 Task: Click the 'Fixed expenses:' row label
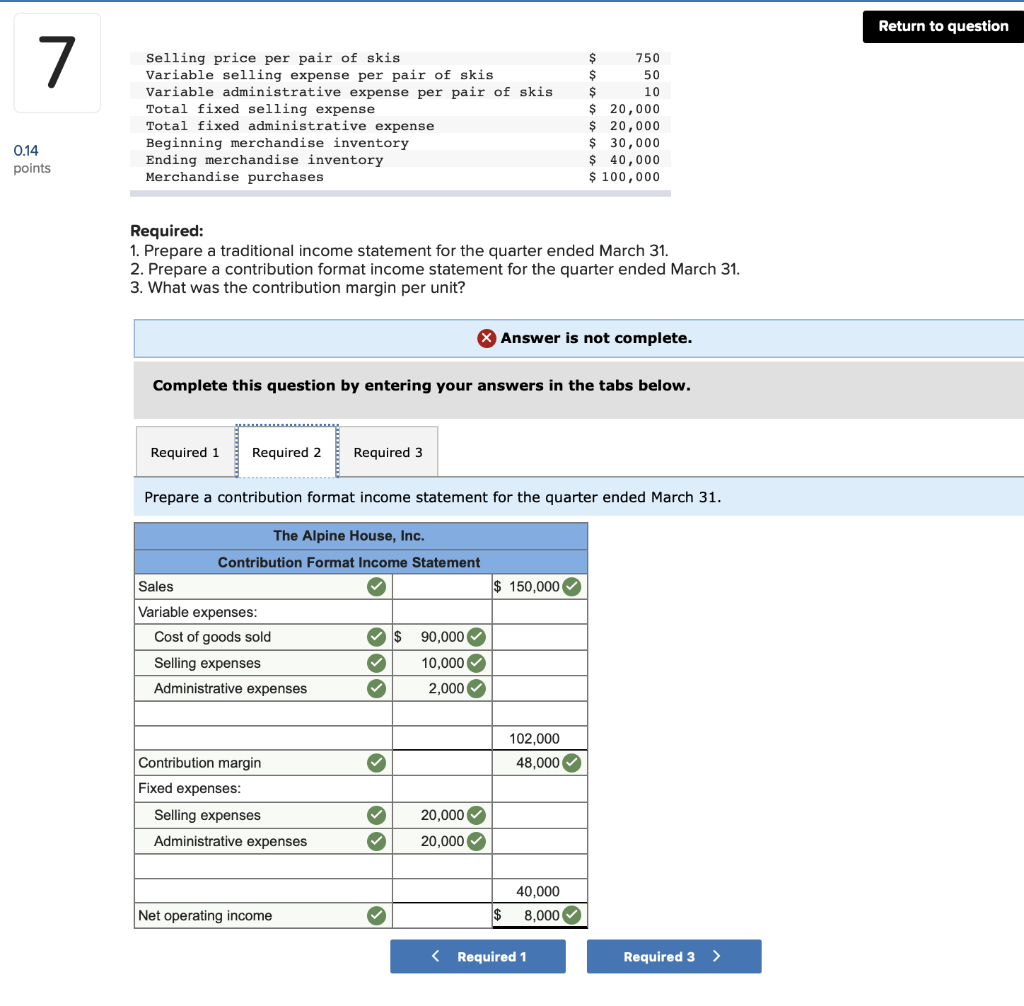(x=189, y=788)
